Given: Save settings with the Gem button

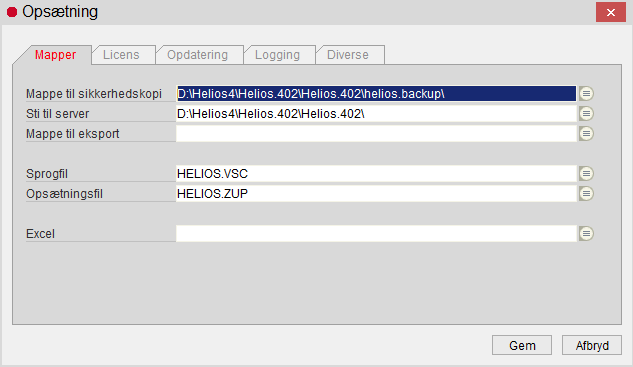Looking at the screenshot, I should pos(522,346).
